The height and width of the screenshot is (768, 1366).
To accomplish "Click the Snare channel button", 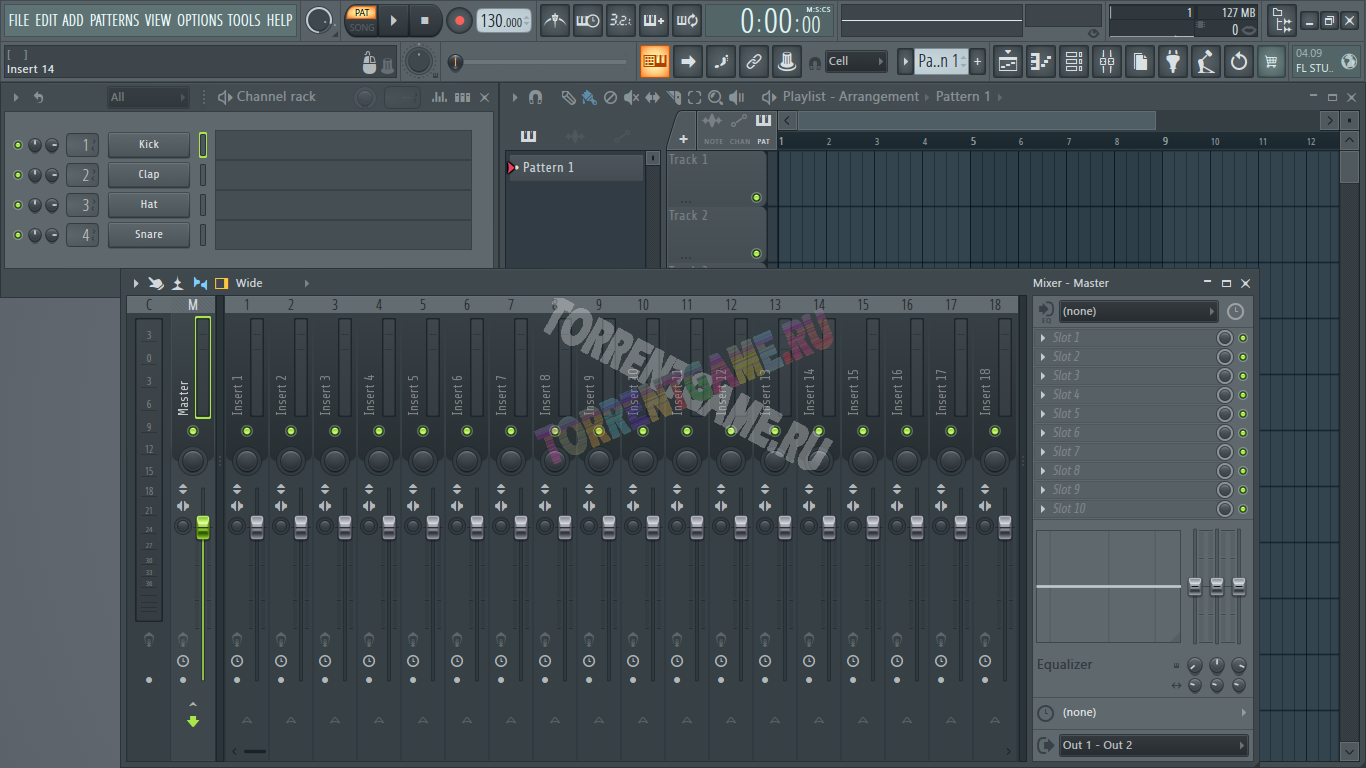I will click(149, 235).
